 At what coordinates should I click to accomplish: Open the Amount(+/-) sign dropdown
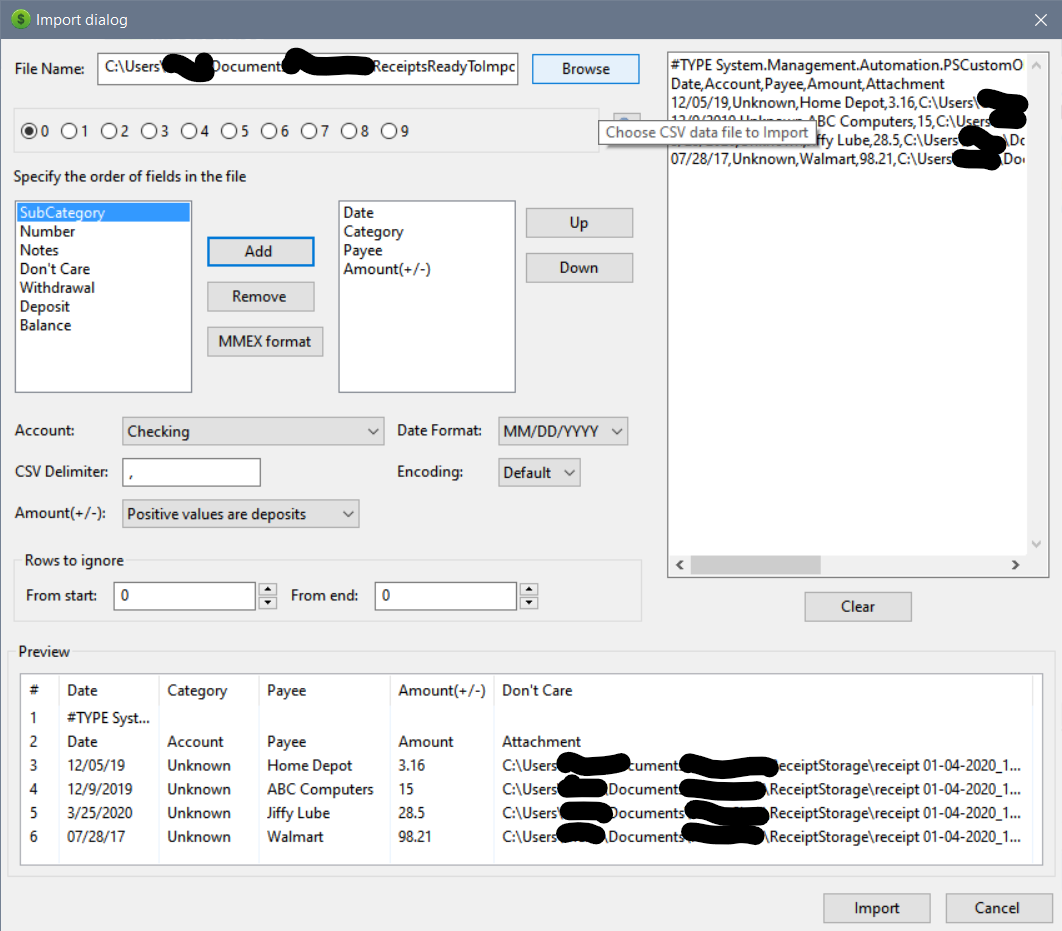(x=240, y=514)
